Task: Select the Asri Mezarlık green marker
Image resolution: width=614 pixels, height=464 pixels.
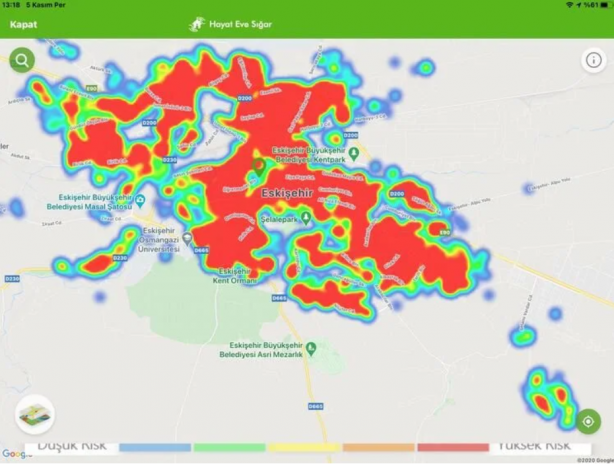Action: (x=311, y=348)
